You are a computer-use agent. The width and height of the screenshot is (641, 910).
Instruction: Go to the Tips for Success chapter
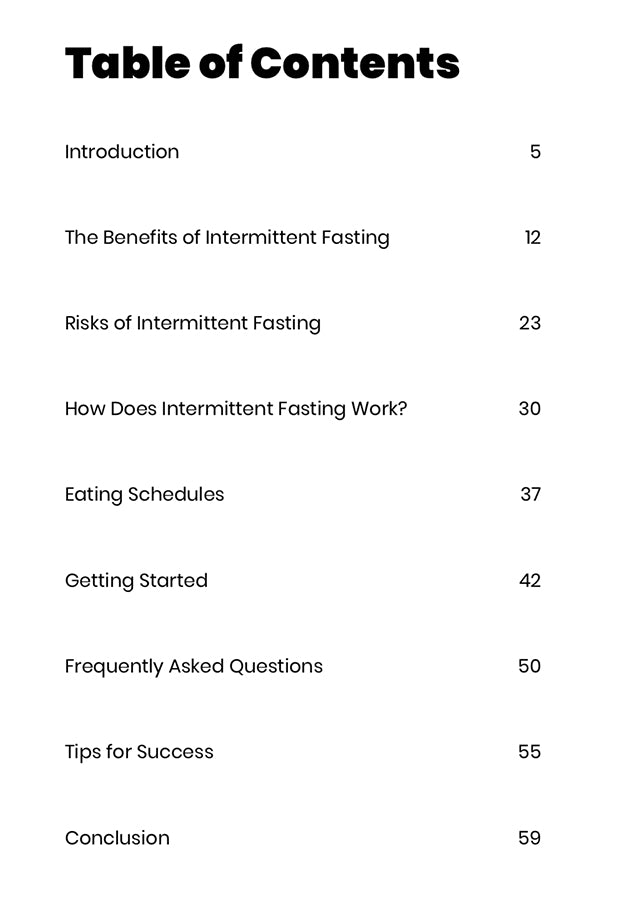(139, 752)
